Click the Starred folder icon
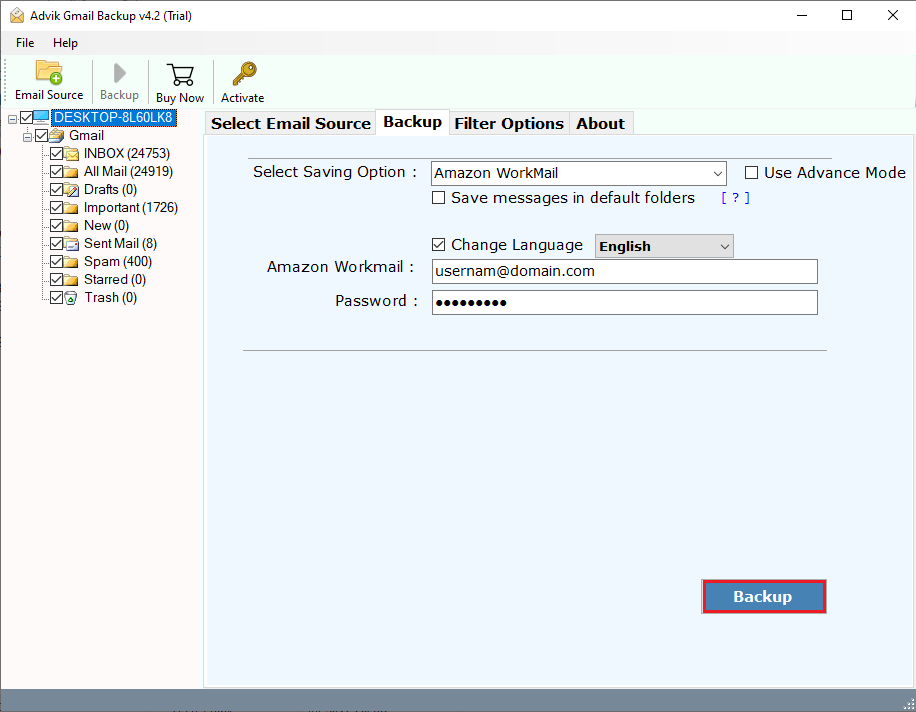This screenshot has width=916, height=712. click(x=71, y=280)
